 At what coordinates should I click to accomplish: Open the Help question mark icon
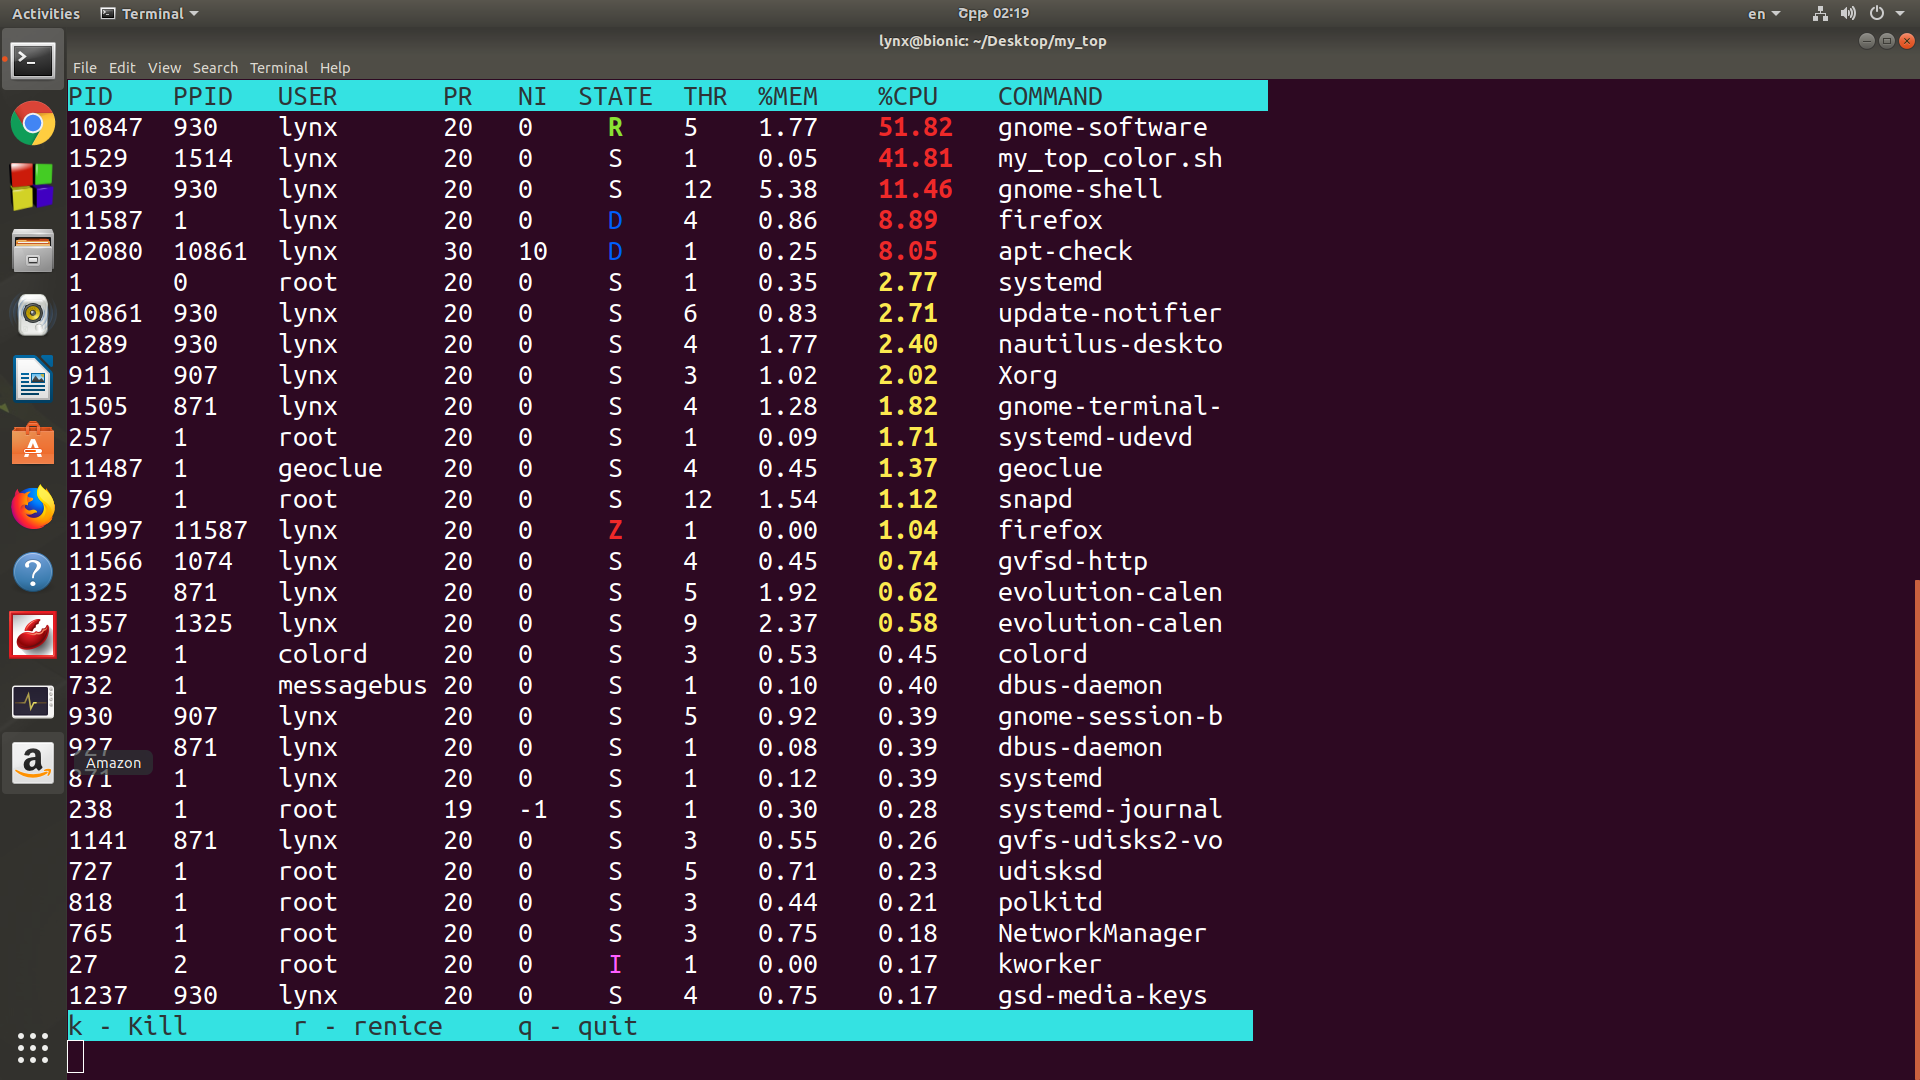click(x=33, y=572)
